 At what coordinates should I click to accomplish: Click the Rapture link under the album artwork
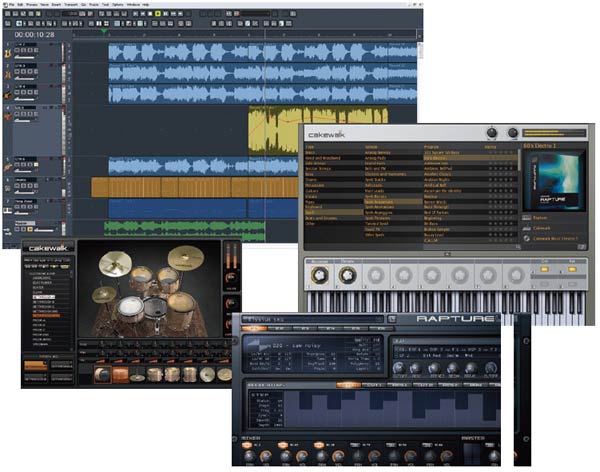pos(541,215)
